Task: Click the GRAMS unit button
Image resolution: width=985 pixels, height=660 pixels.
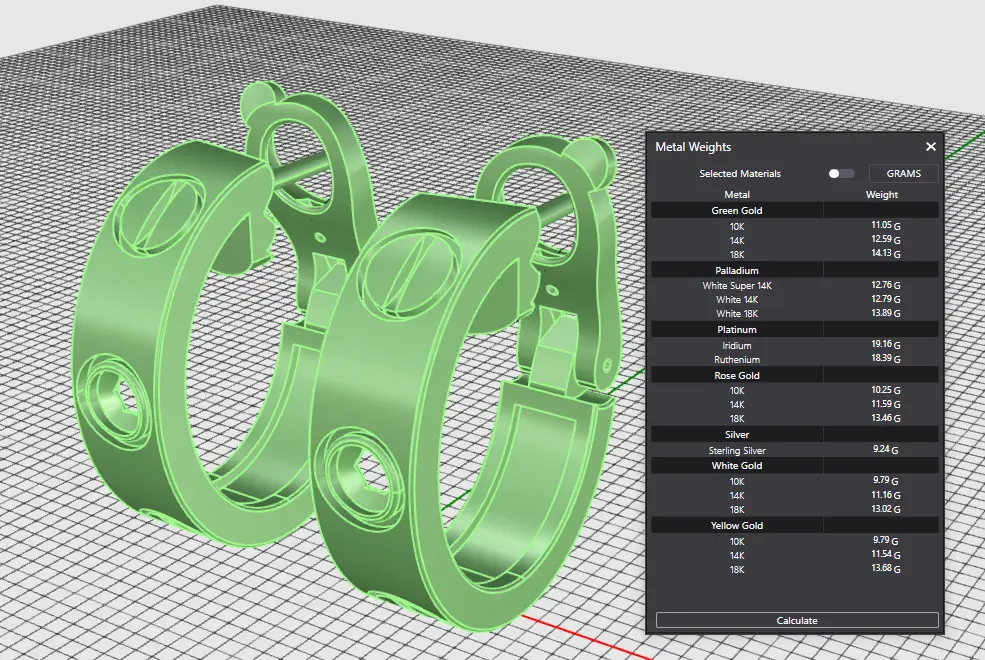Action: click(904, 174)
